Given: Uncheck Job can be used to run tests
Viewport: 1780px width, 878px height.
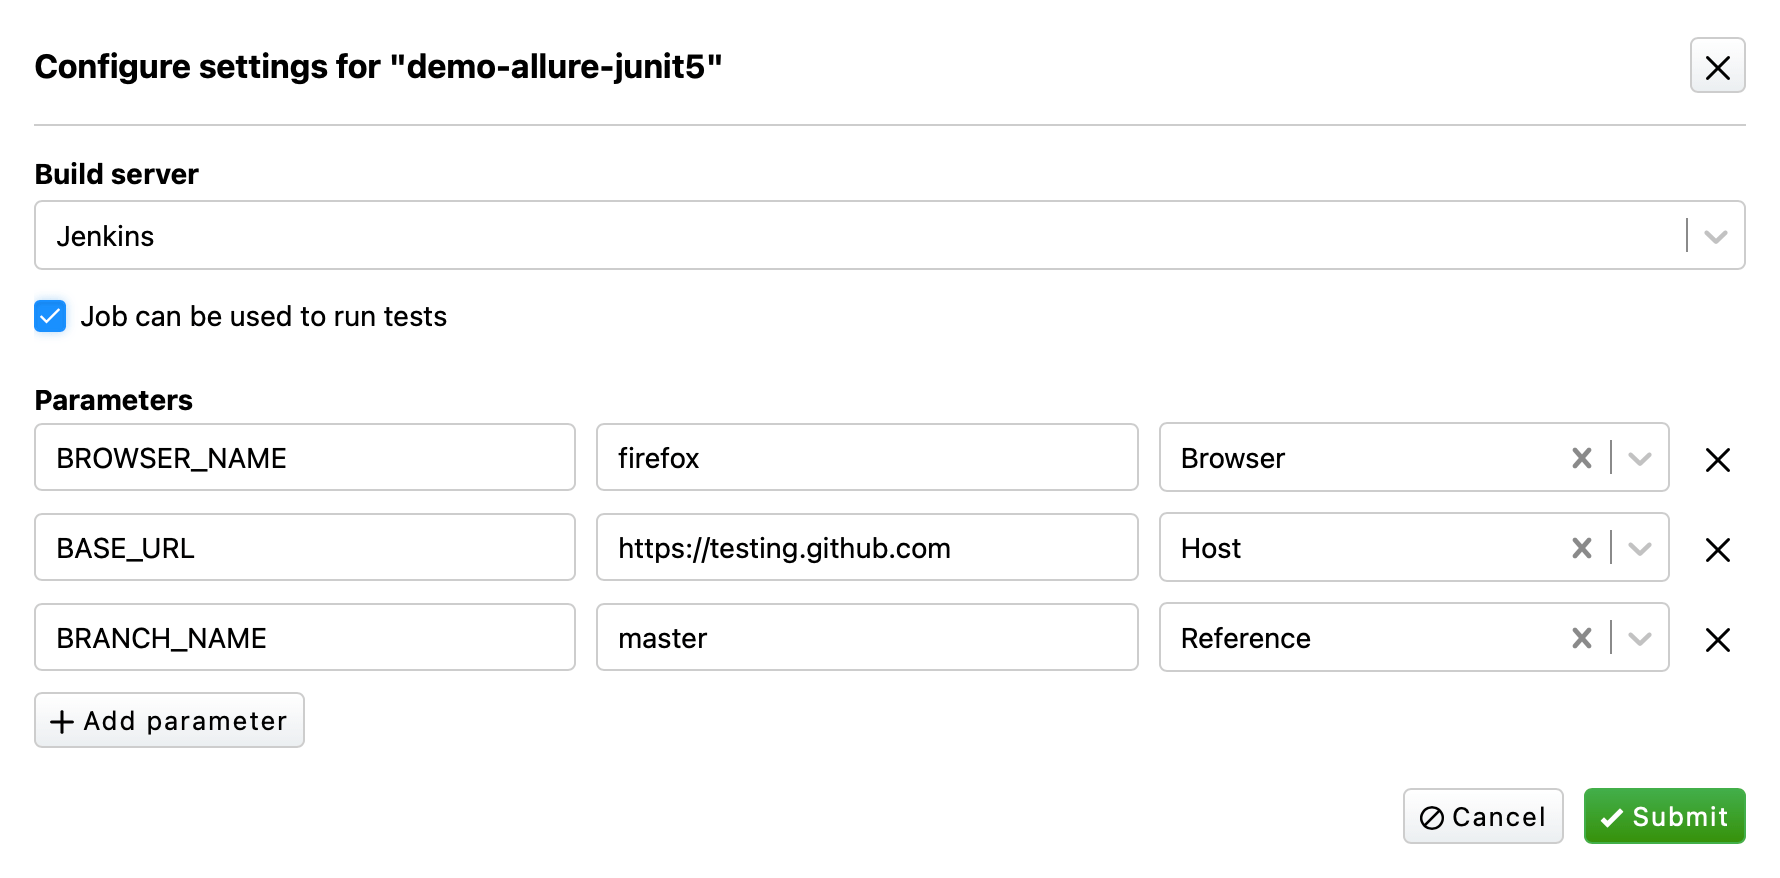Looking at the screenshot, I should tap(50, 316).
